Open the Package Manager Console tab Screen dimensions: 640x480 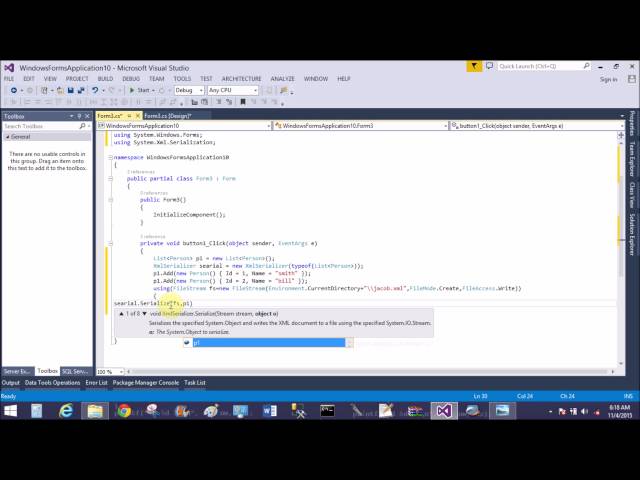[x=146, y=383]
